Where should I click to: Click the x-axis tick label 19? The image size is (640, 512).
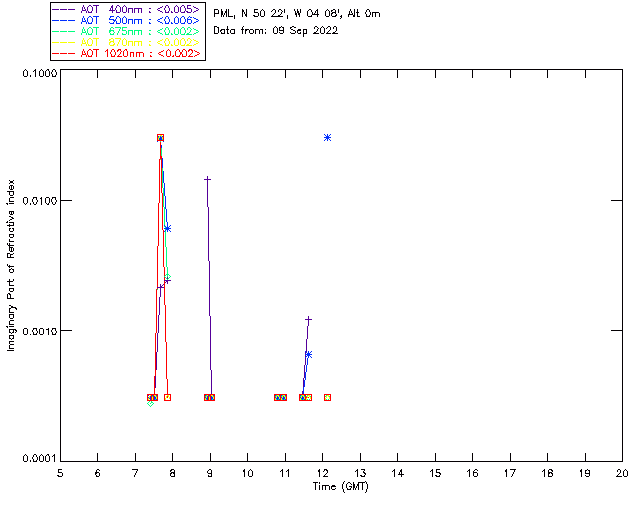[x=585, y=473]
